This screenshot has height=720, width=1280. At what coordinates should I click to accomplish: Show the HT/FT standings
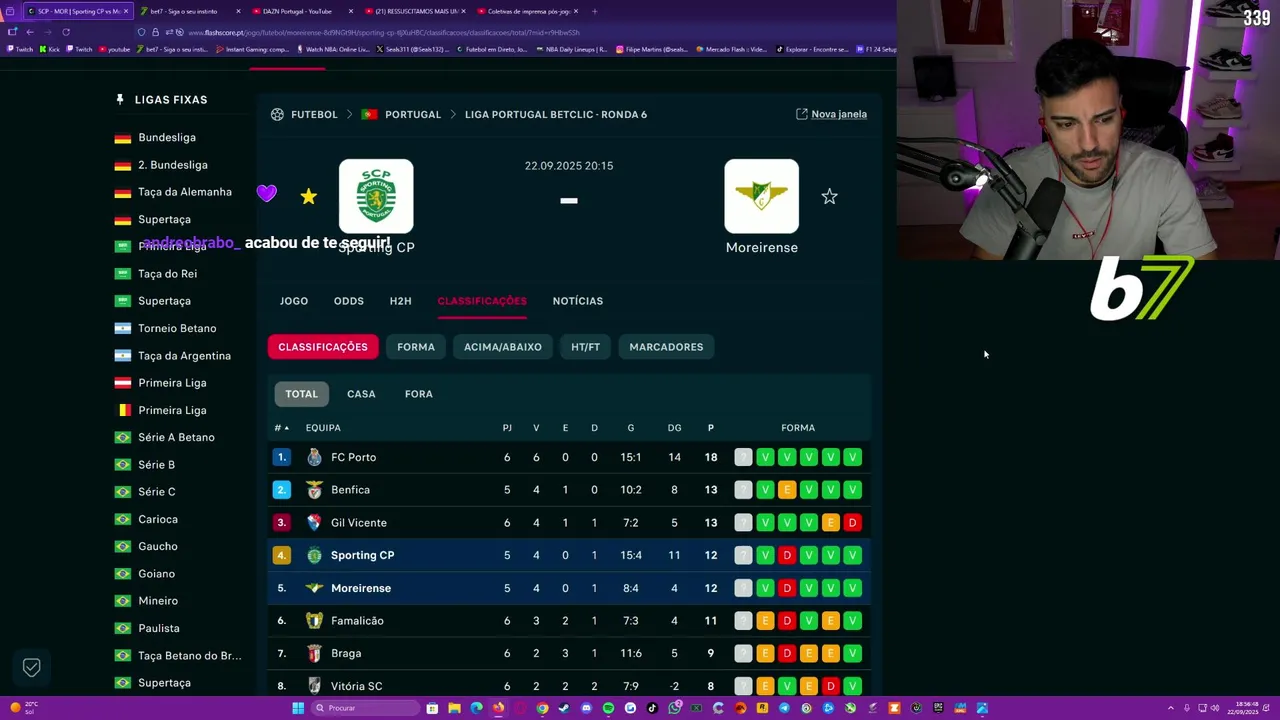coord(586,347)
